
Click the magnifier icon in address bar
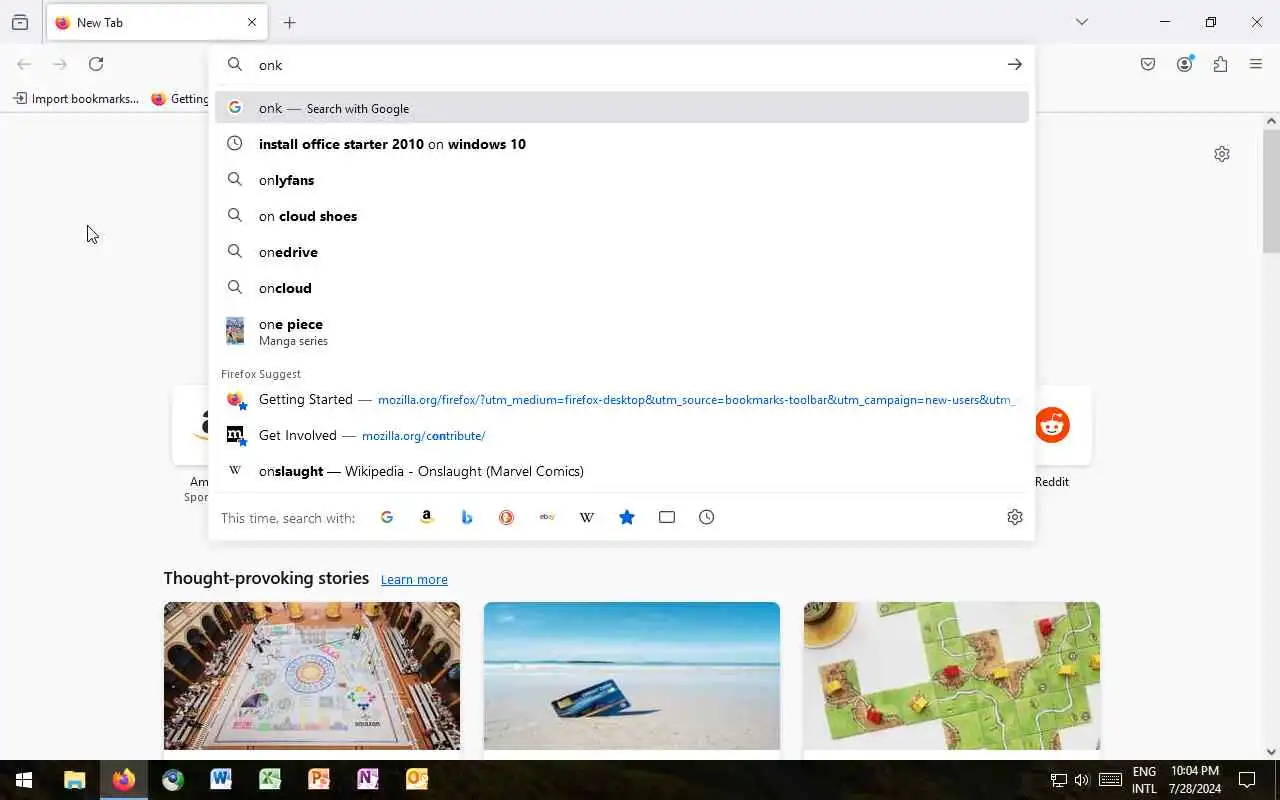[x=235, y=64]
